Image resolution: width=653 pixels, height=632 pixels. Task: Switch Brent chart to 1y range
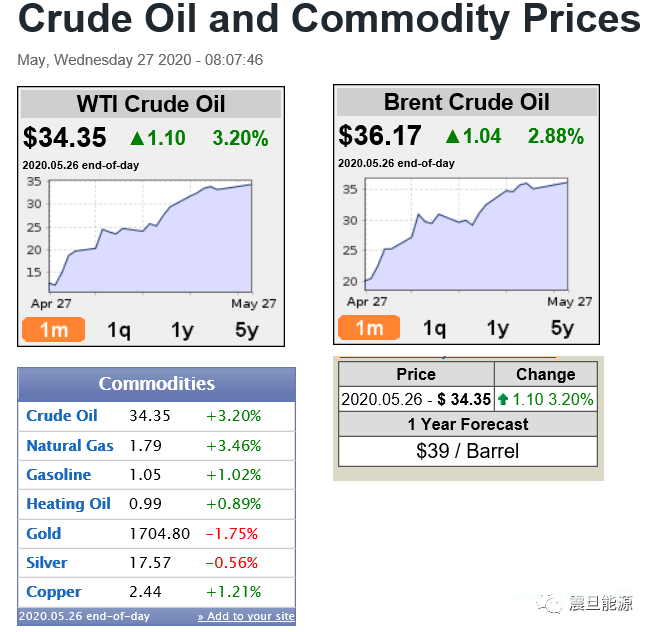click(x=498, y=328)
